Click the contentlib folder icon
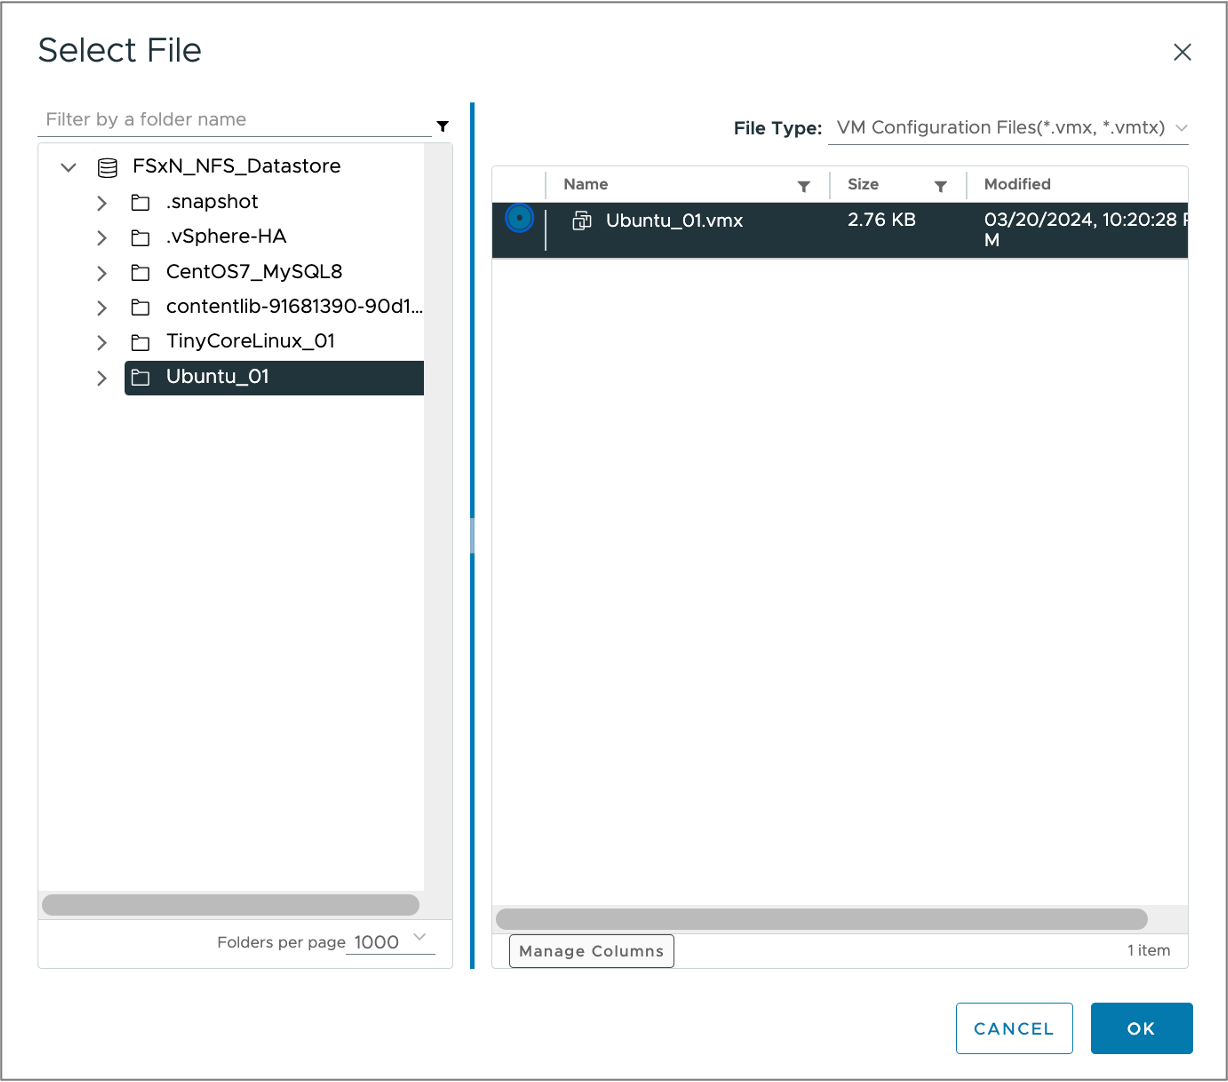Image resolution: width=1228 pixels, height=1082 pixels. click(x=140, y=308)
